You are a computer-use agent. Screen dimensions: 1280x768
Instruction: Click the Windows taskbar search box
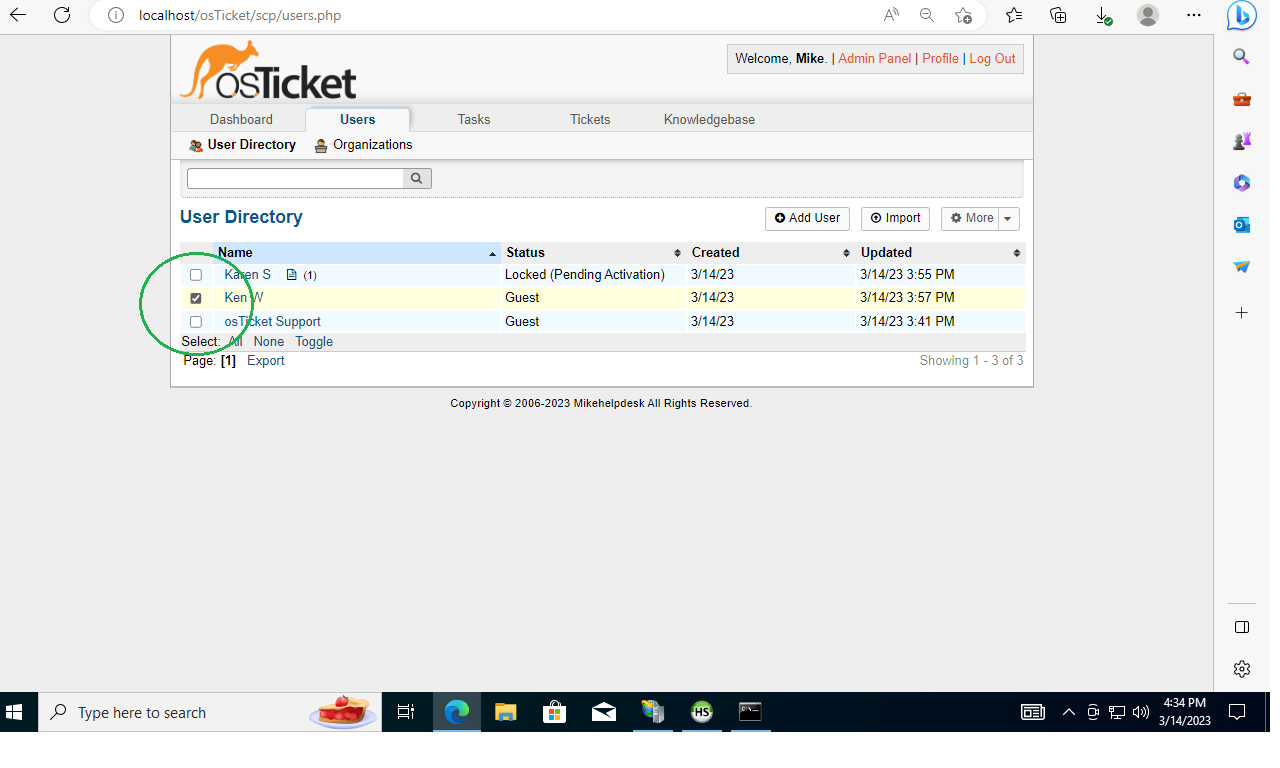[211, 712]
